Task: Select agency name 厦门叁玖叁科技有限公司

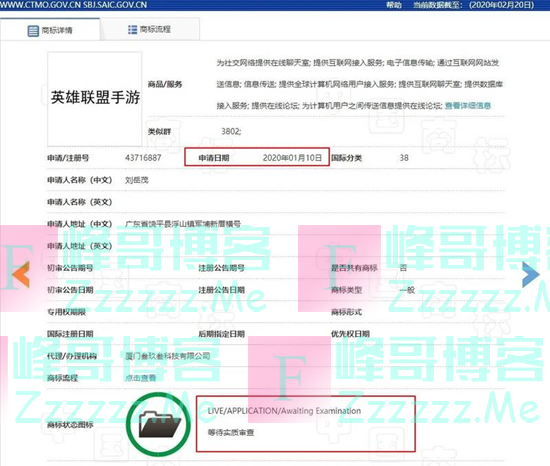Action: coord(168,356)
